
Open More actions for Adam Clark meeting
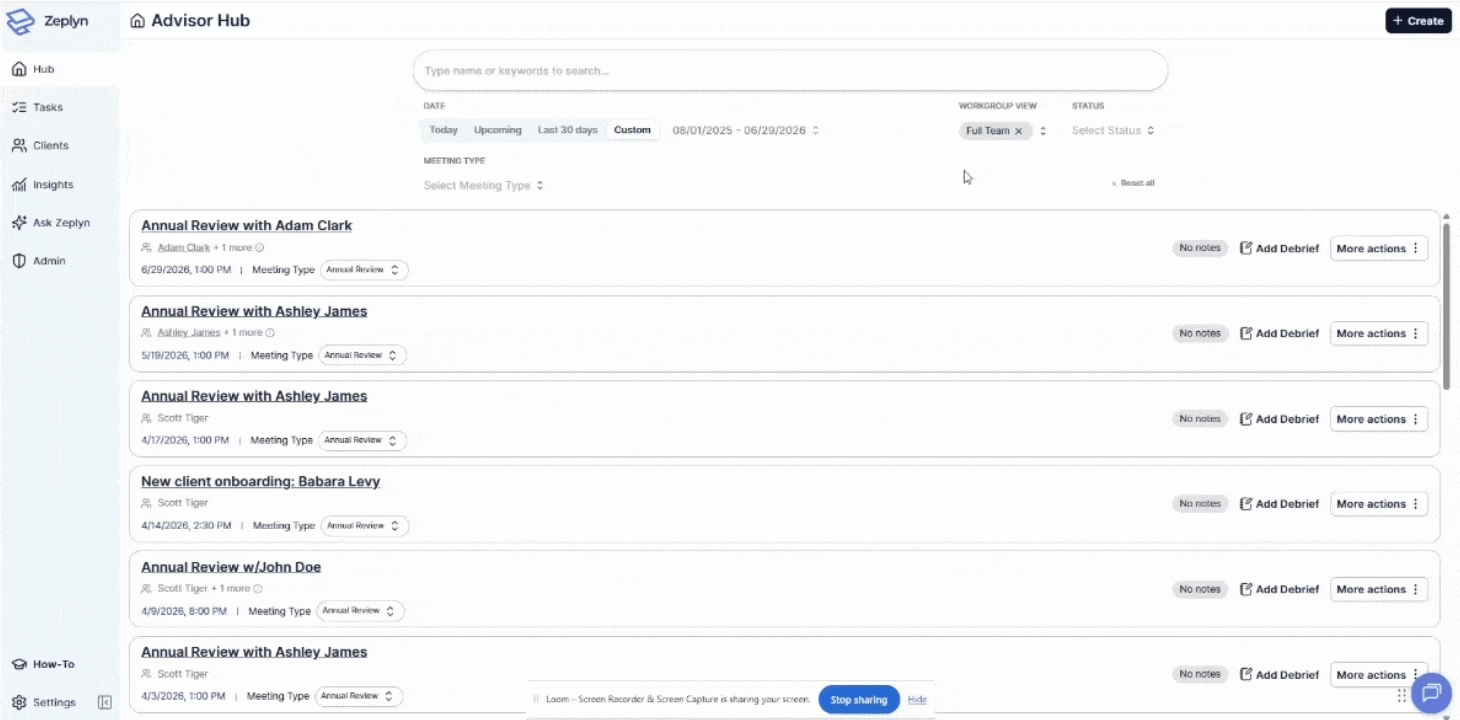click(1378, 248)
